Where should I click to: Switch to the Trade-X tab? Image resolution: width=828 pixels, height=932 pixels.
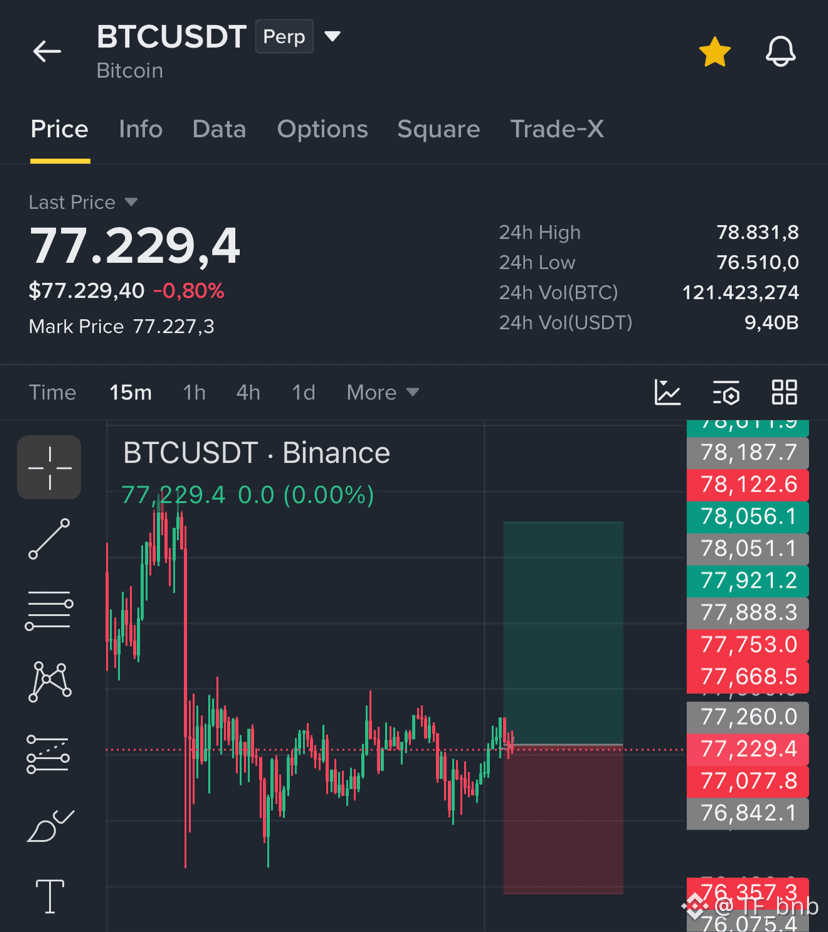pos(557,129)
